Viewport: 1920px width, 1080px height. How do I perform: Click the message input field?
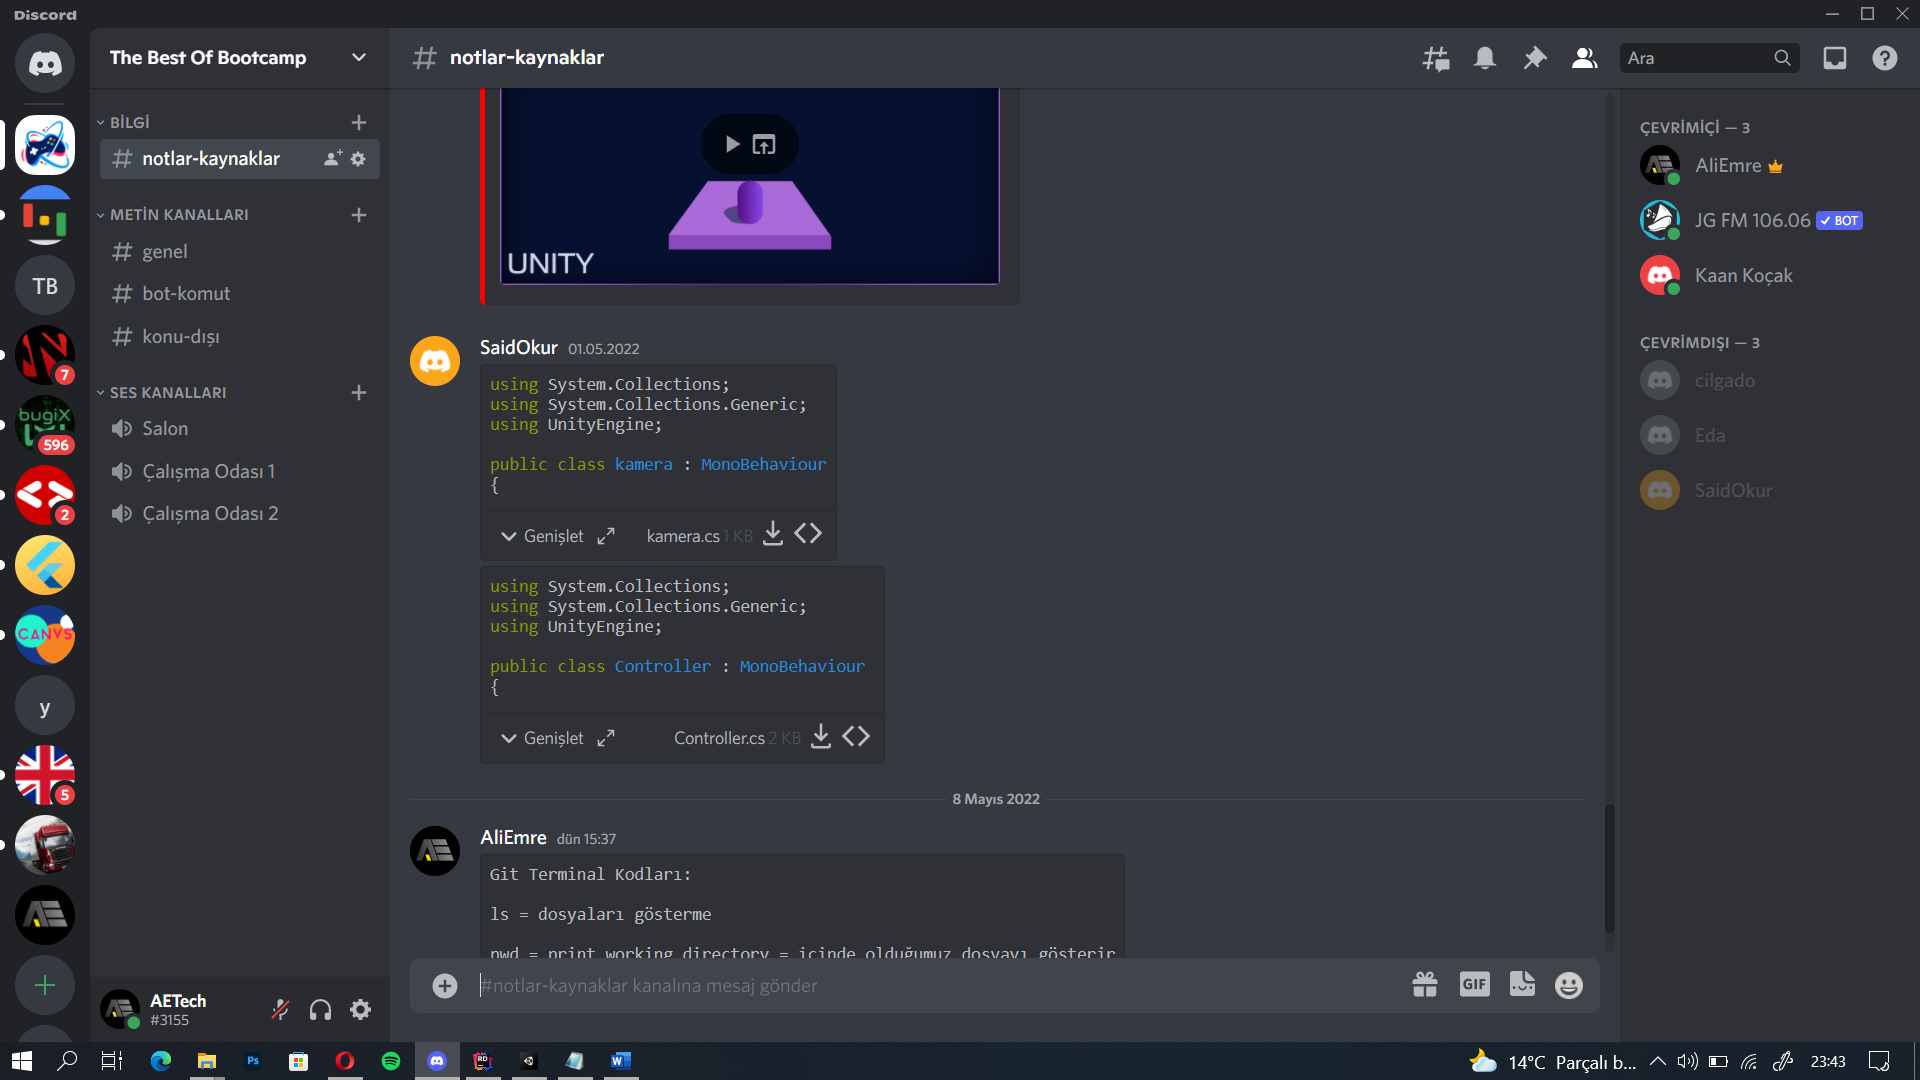(x=900, y=985)
